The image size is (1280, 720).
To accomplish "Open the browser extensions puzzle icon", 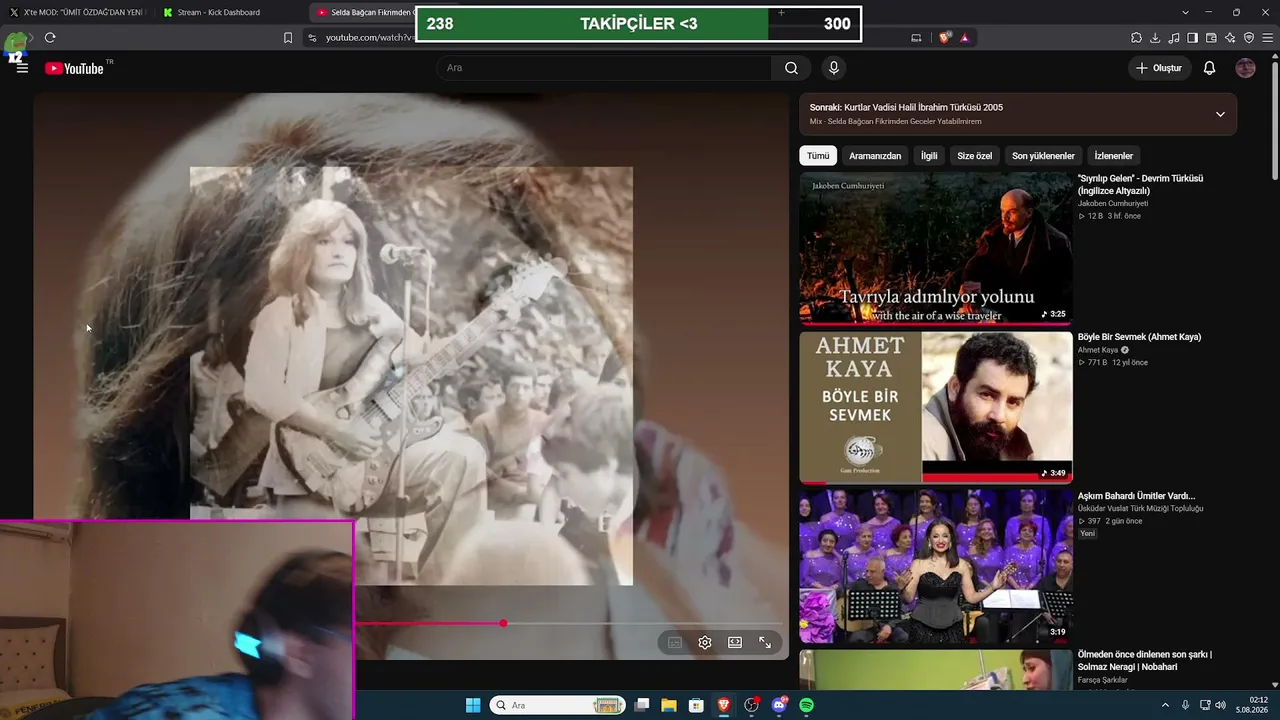I will [x=1136, y=38].
